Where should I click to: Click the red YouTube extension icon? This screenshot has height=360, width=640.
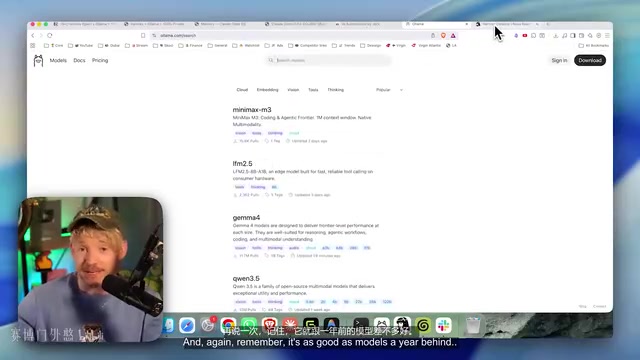click(525, 36)
